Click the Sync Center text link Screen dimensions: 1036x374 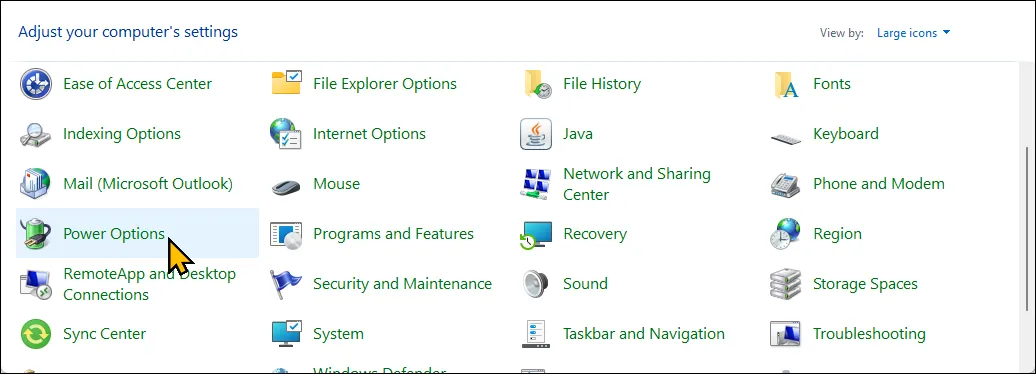(x=104, y=334)
